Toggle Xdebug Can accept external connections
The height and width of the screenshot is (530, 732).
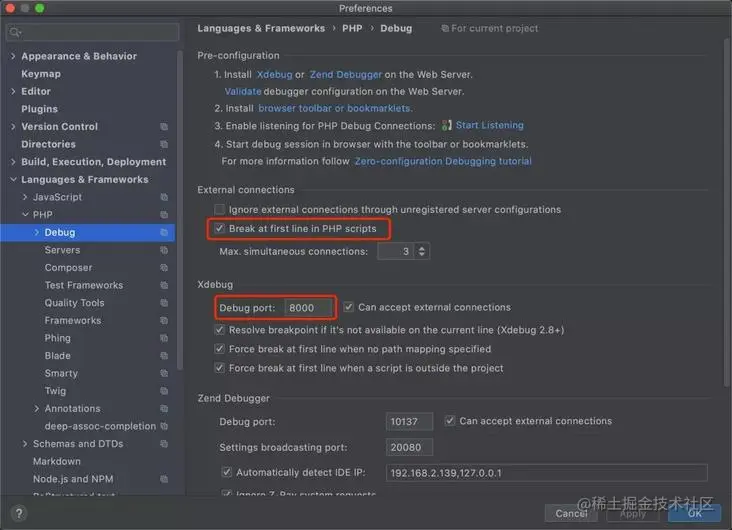pos(348,307)
